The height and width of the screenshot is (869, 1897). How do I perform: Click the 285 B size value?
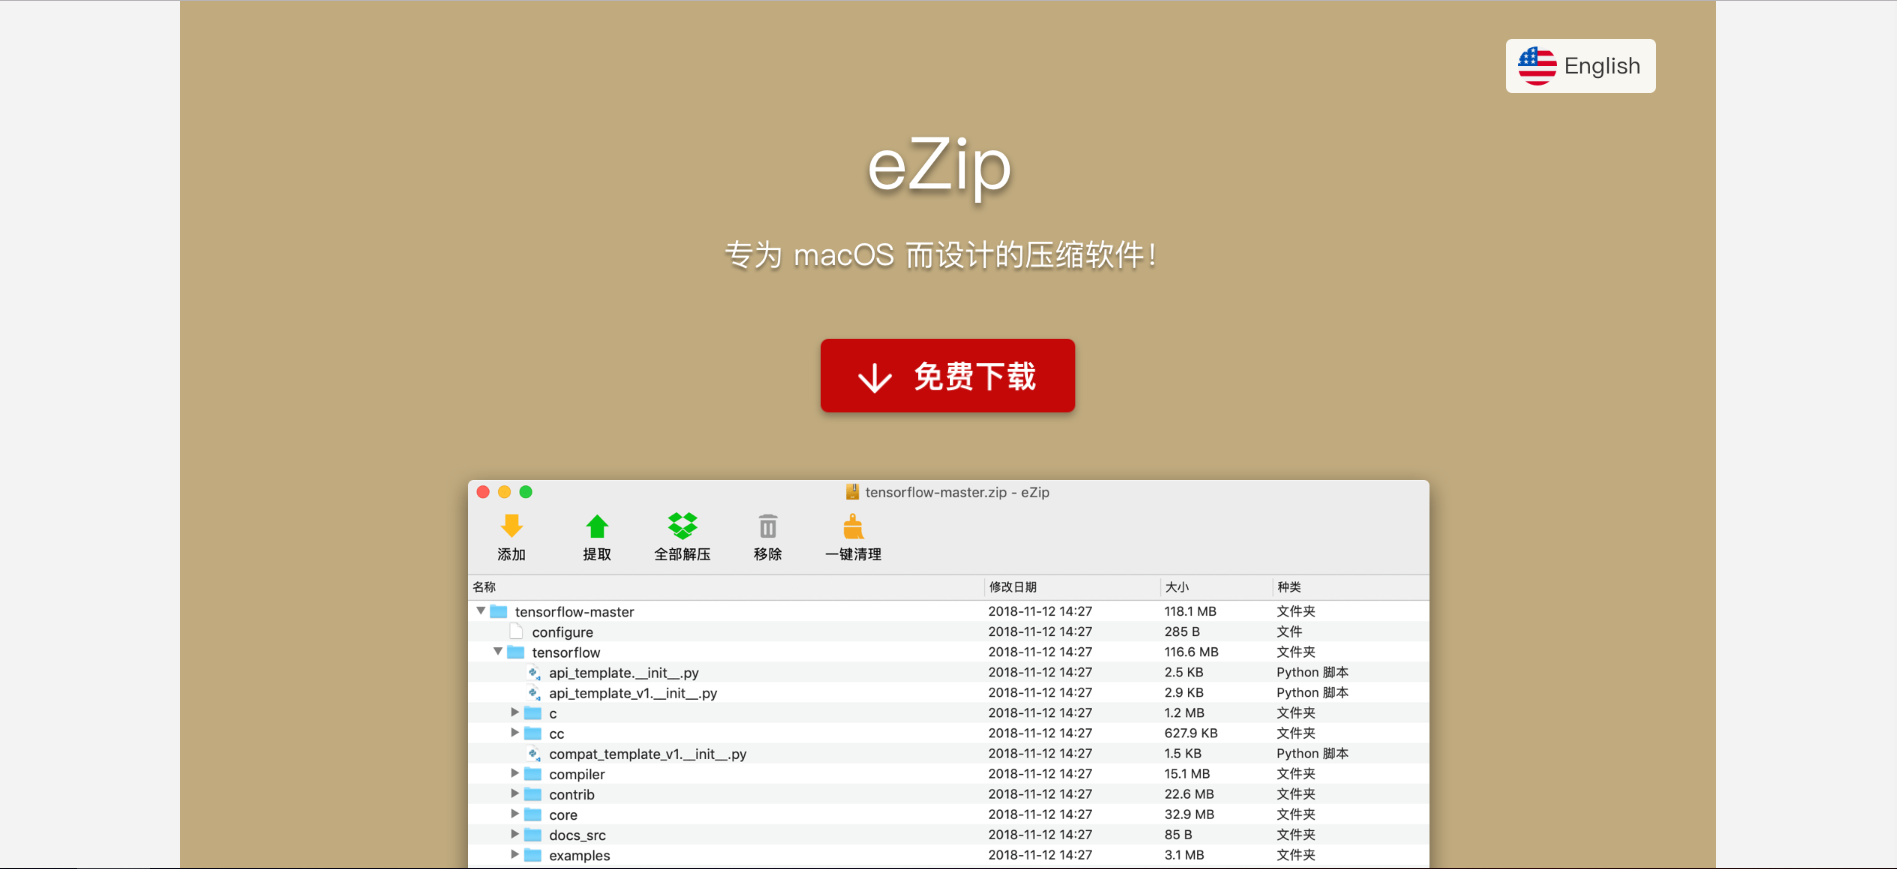[x=1182, y=632]
